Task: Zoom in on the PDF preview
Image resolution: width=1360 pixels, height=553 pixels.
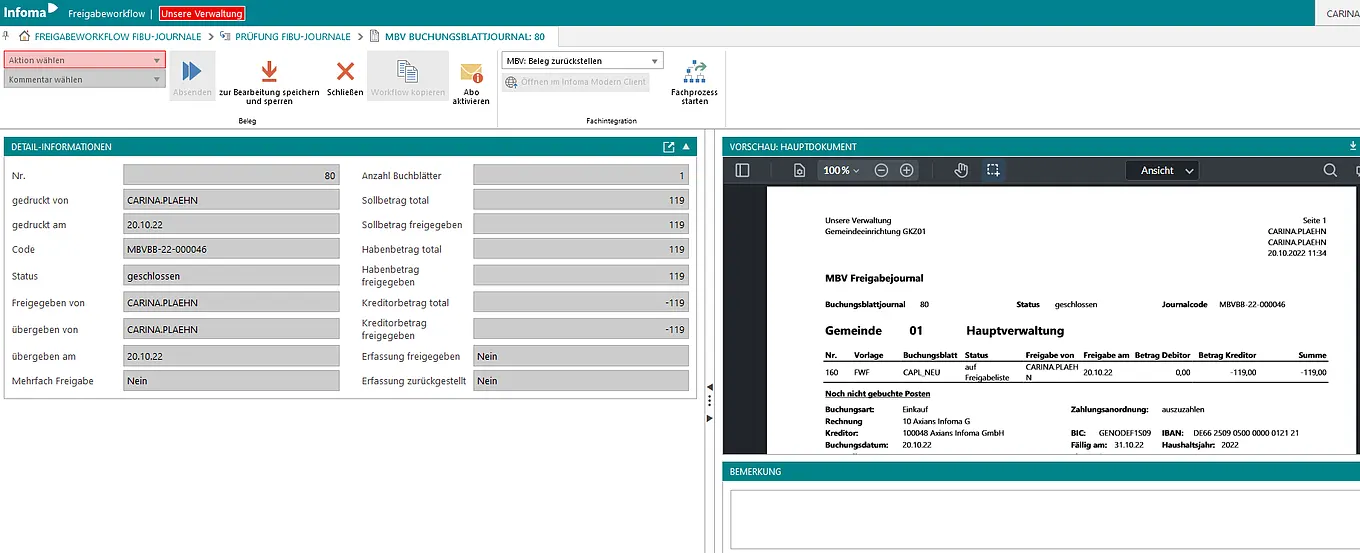Action: point(907,171)
